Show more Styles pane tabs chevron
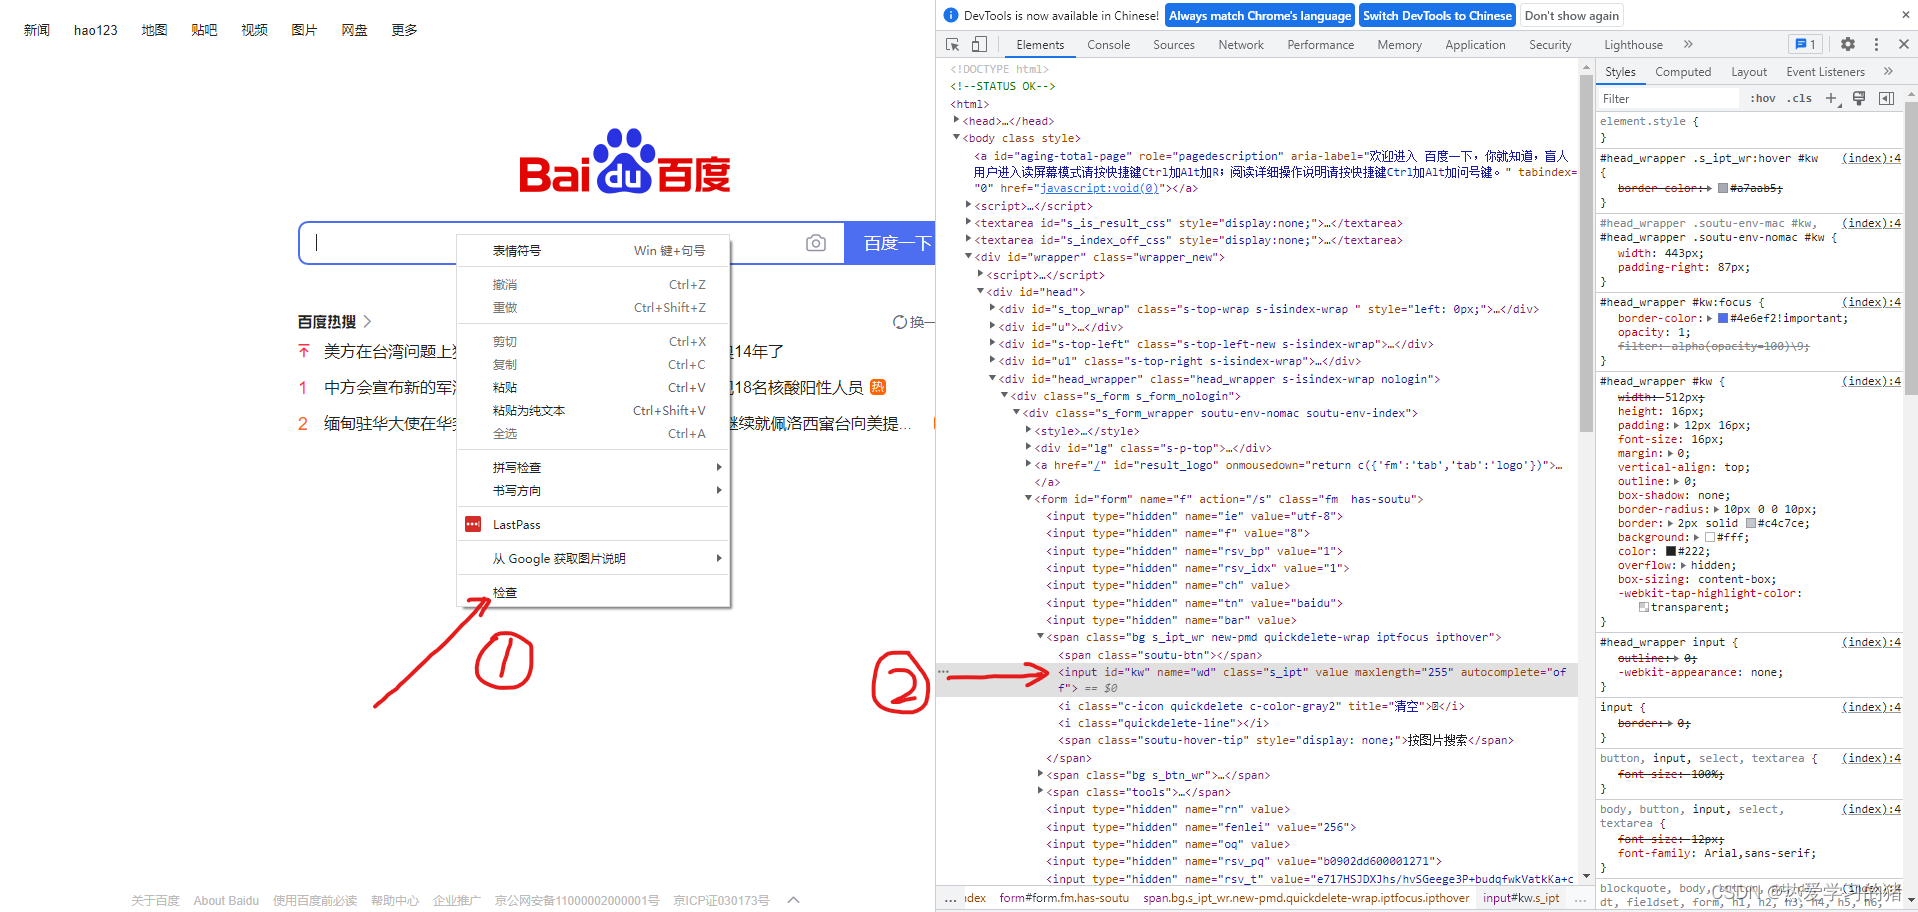1918x912 pixels. (1888, 71)
